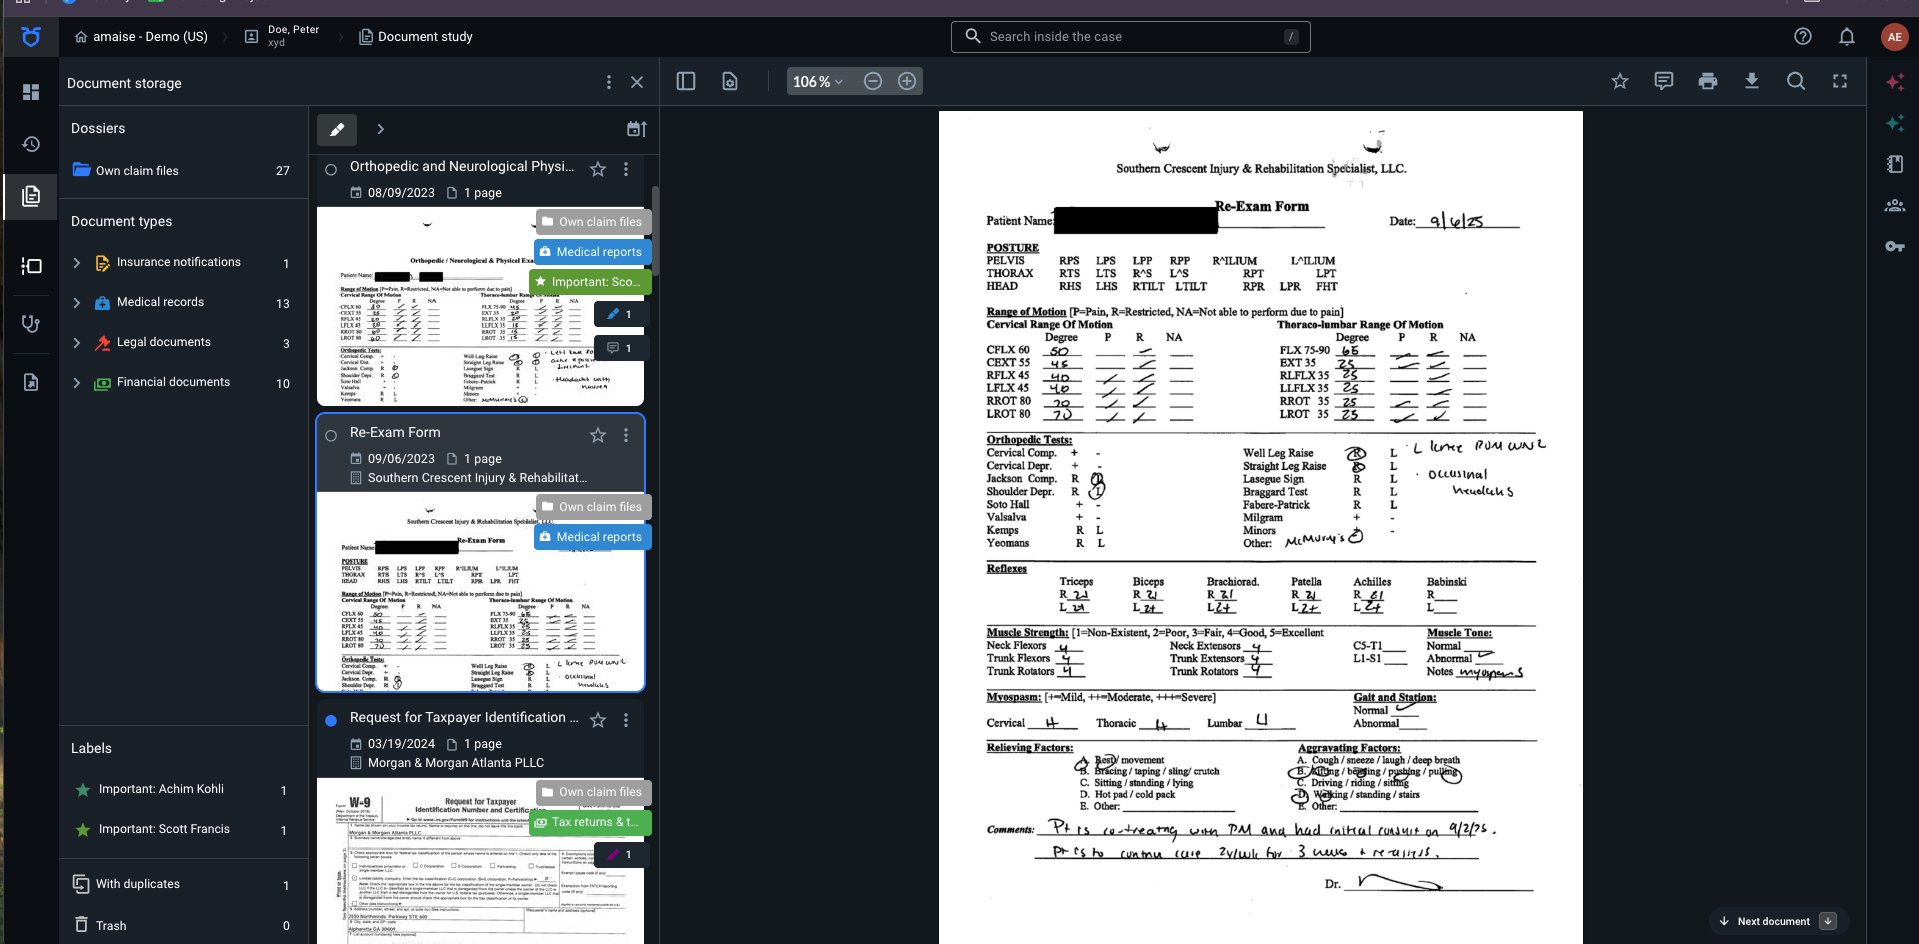The image size is (1919, 944).
Task: Open the teal AI sparkle tool
Action: coord(1895,123)
